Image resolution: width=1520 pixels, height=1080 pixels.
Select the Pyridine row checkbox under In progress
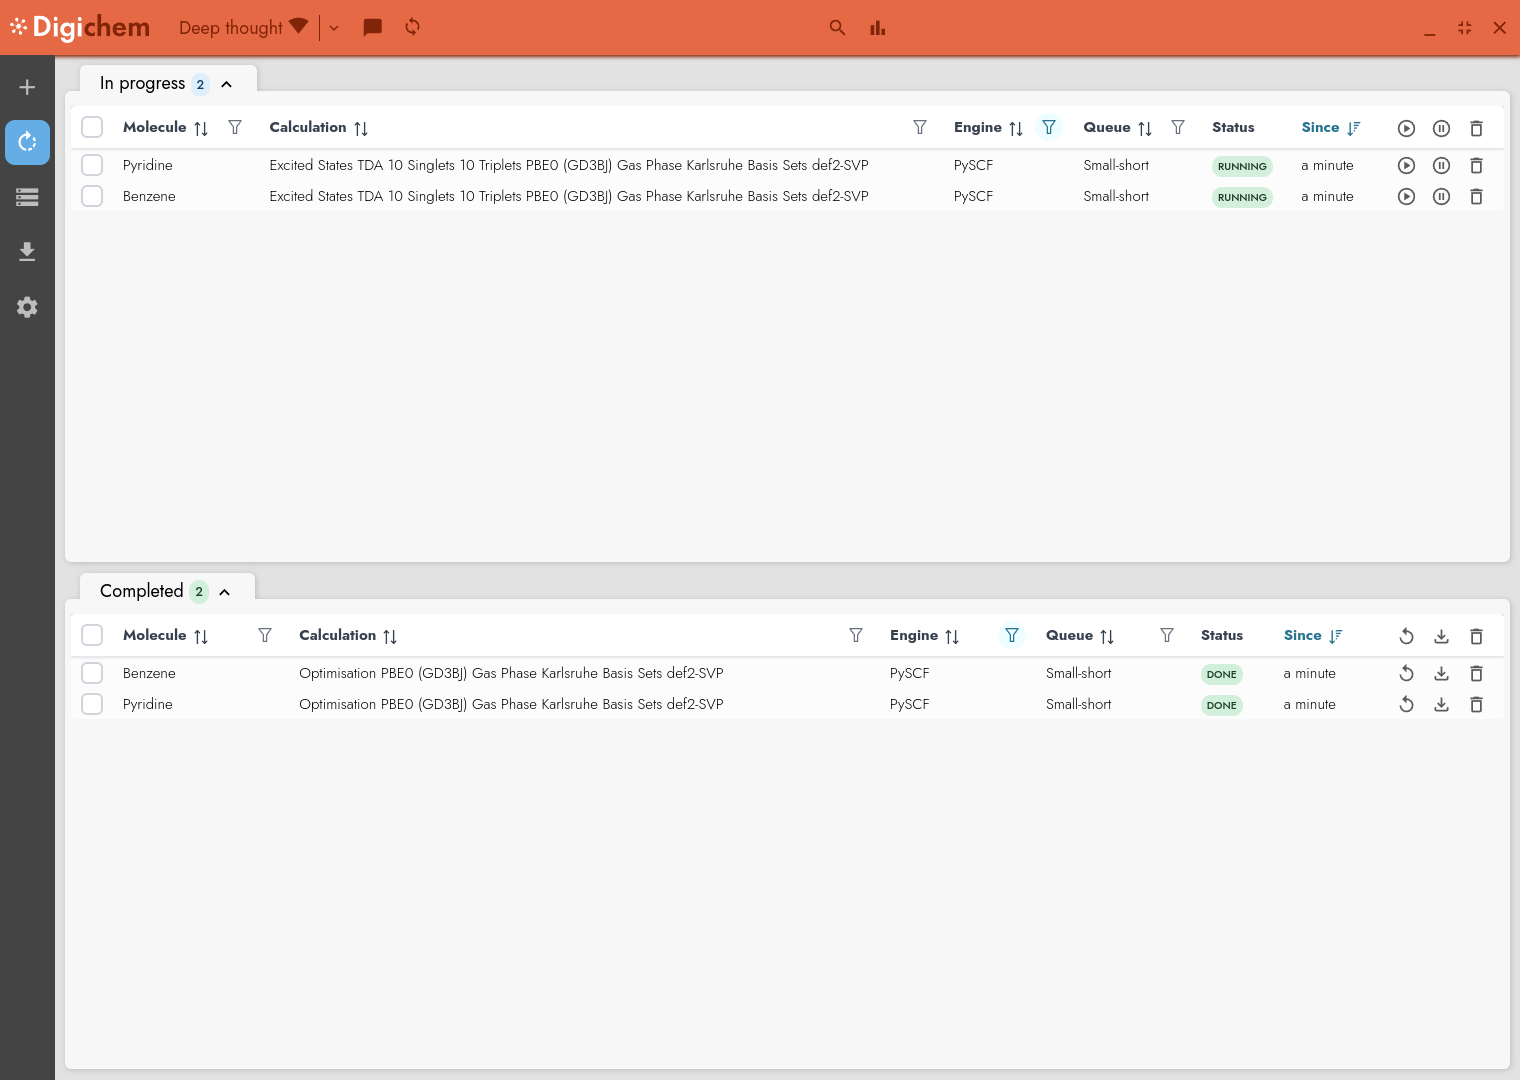92,165
